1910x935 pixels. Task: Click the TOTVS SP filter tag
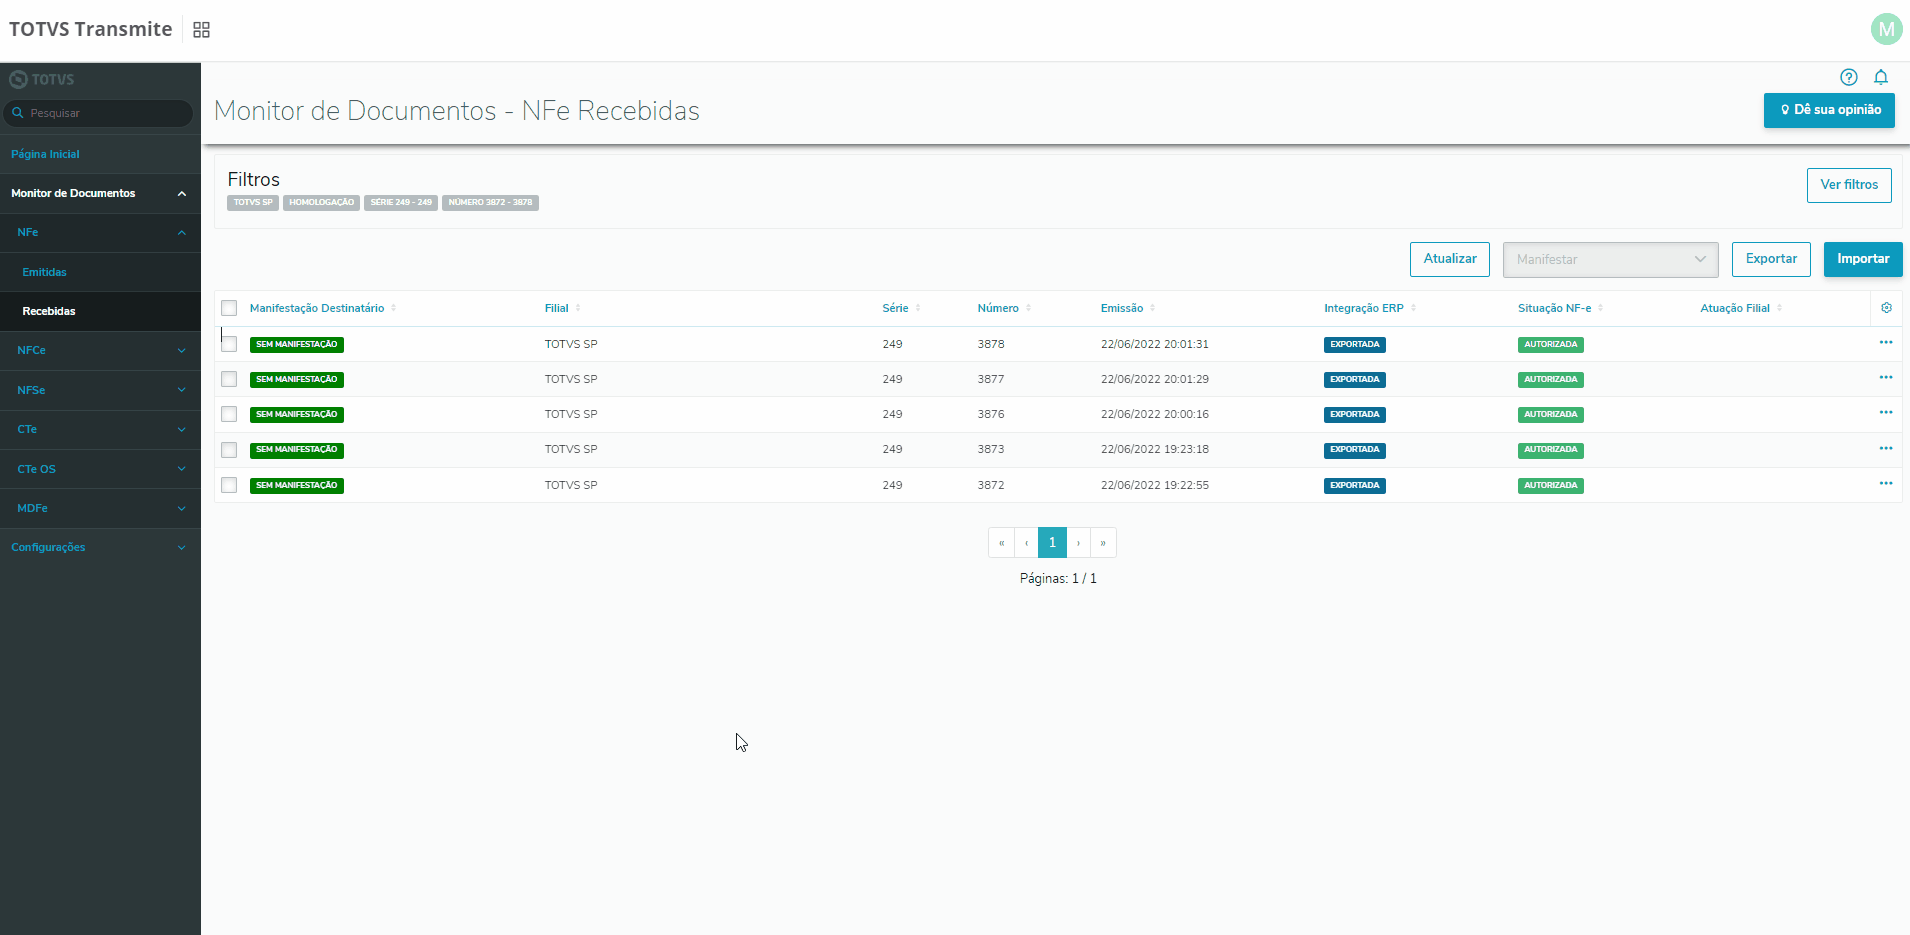pyautogui.click(x=253, y=203)
